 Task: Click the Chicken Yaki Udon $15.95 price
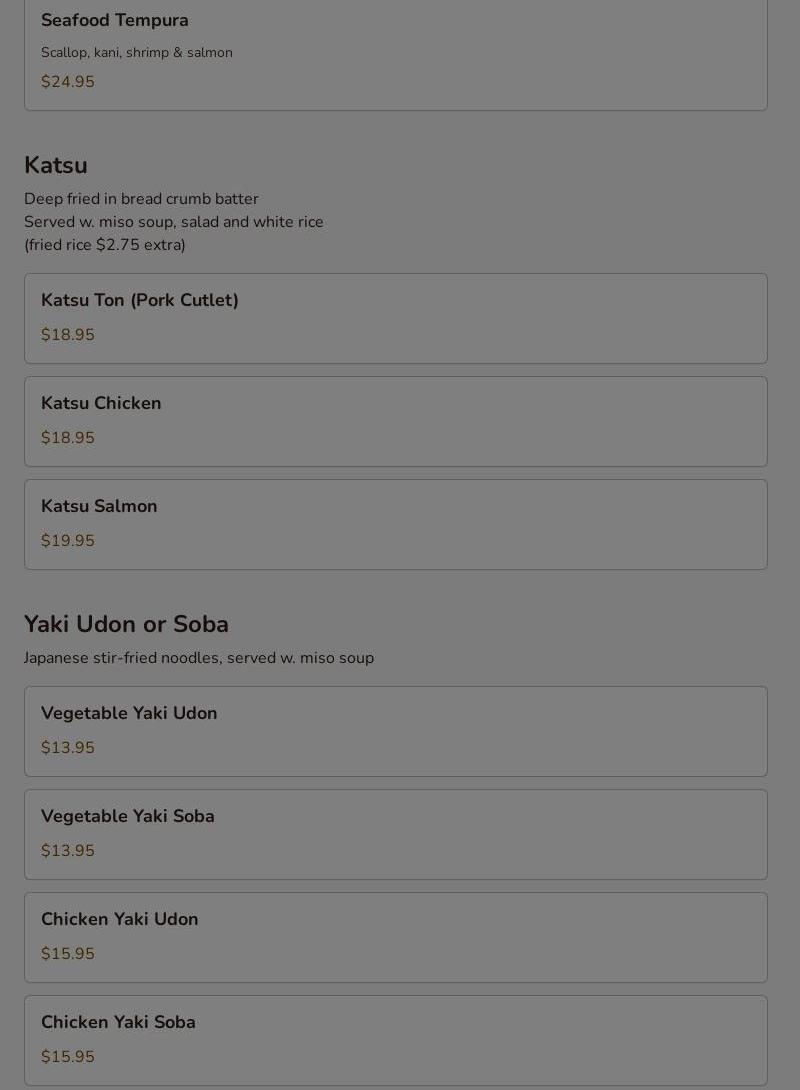coord(68,954)
